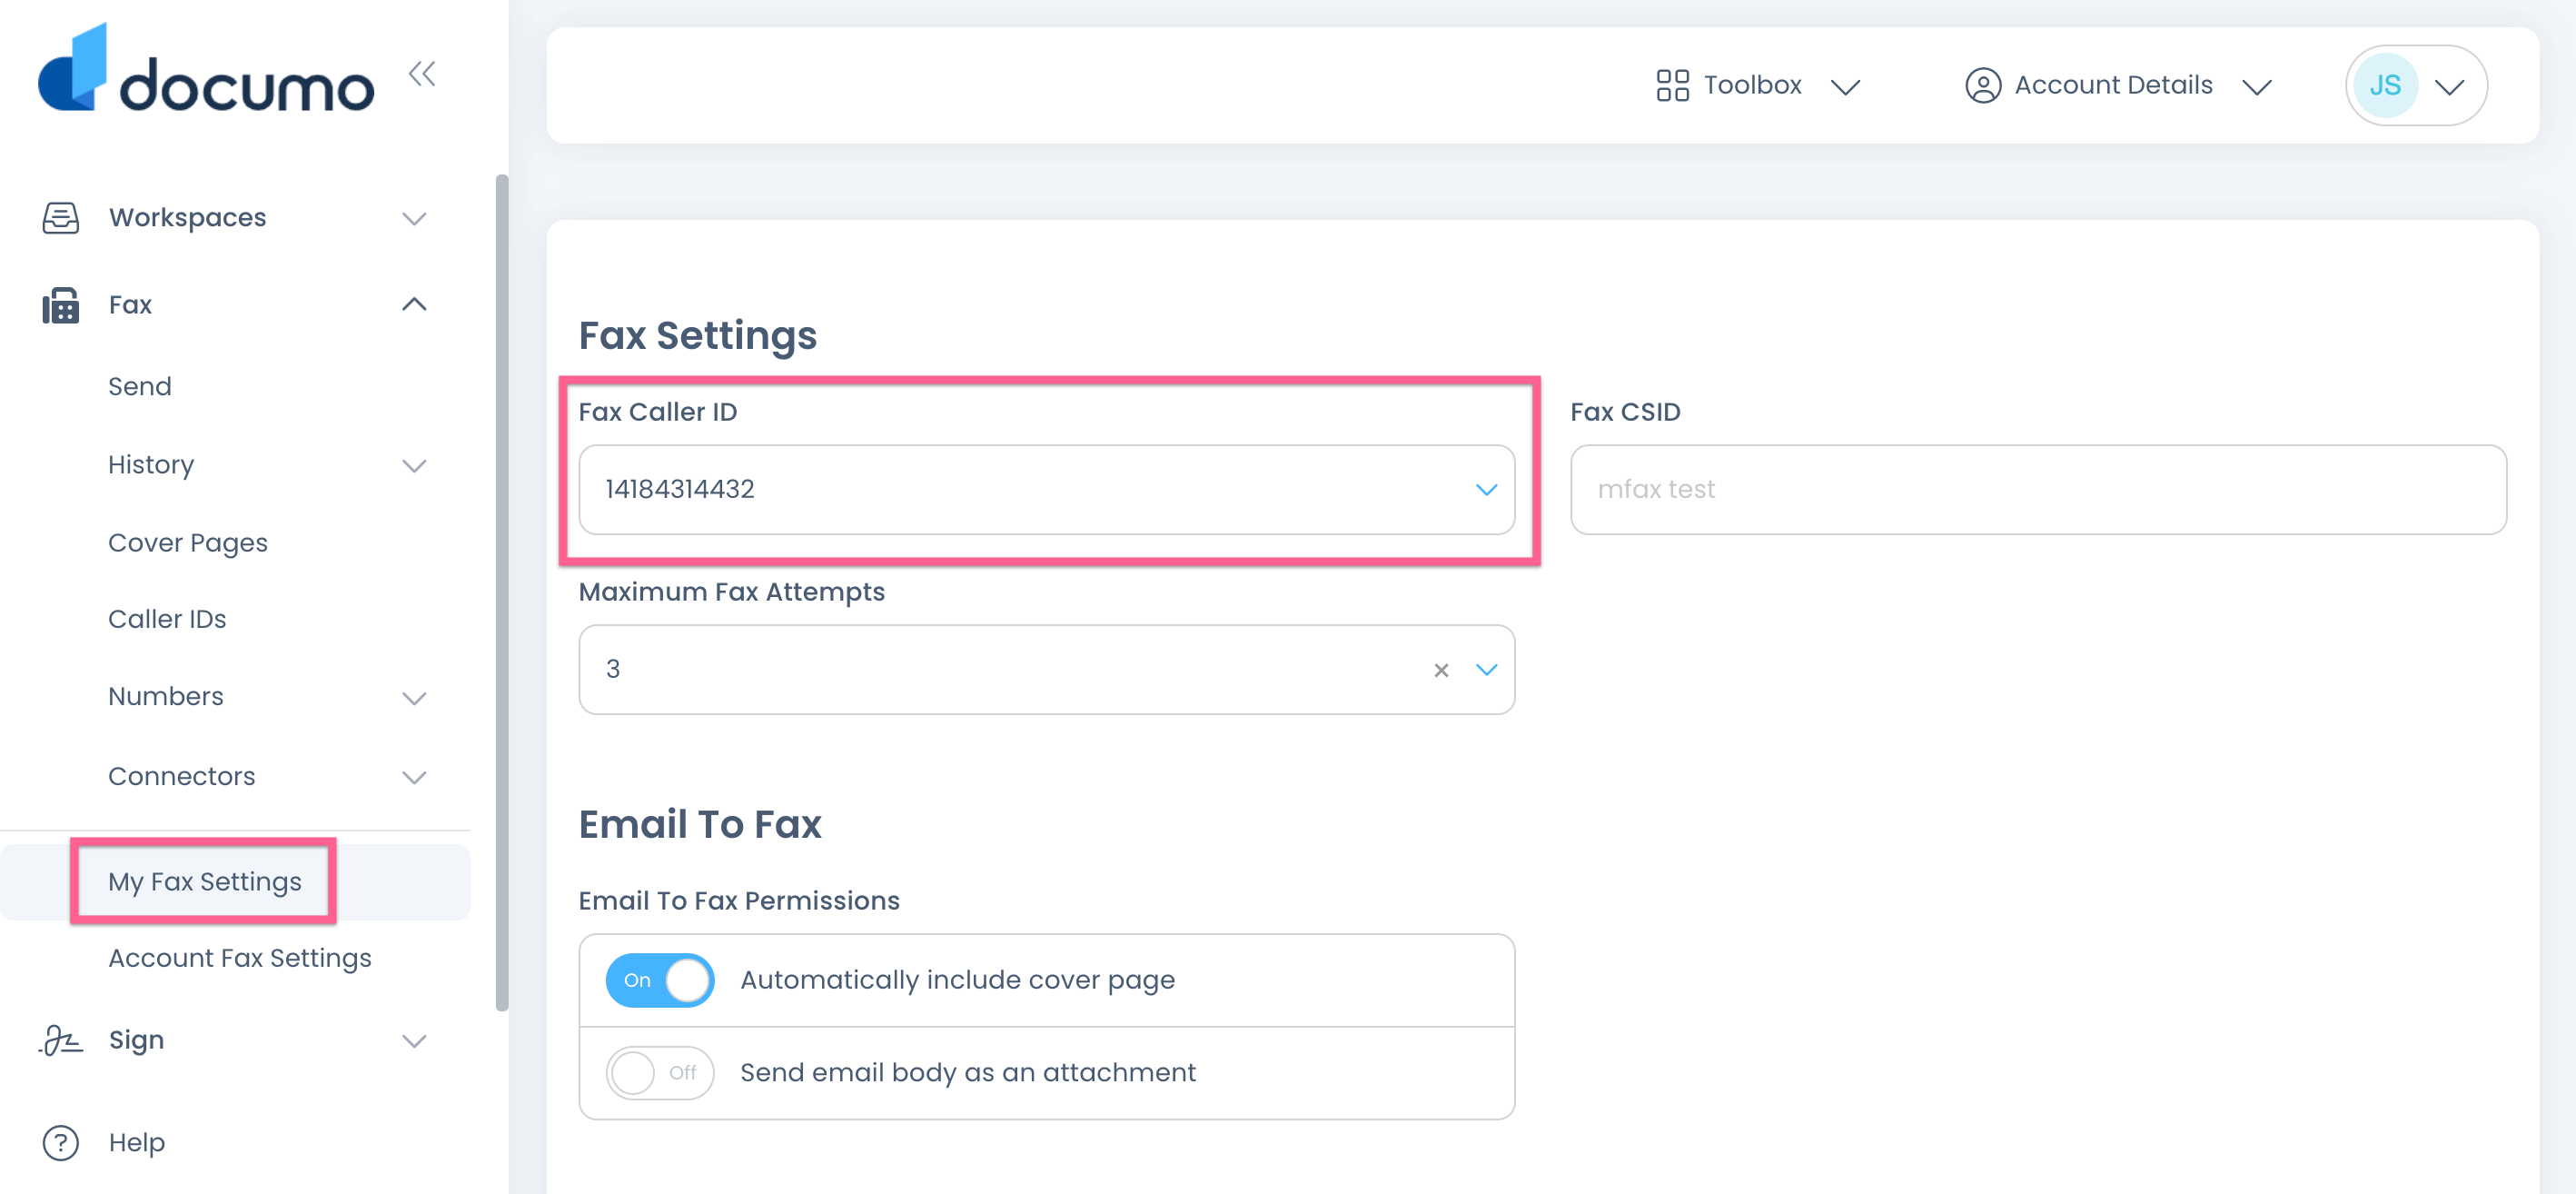Click the Email To Fax Permissions label
Image resolution: width=2576 pixels, height=1194 pixels.
point(739,901)
